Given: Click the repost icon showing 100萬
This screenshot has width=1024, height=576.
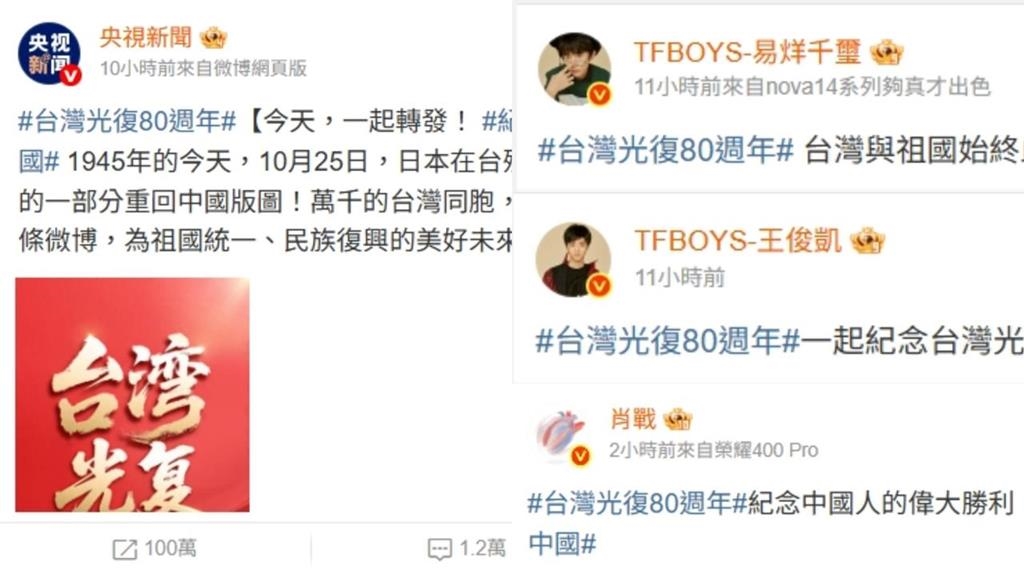Looking at the screenshot, I should [125, 549].
